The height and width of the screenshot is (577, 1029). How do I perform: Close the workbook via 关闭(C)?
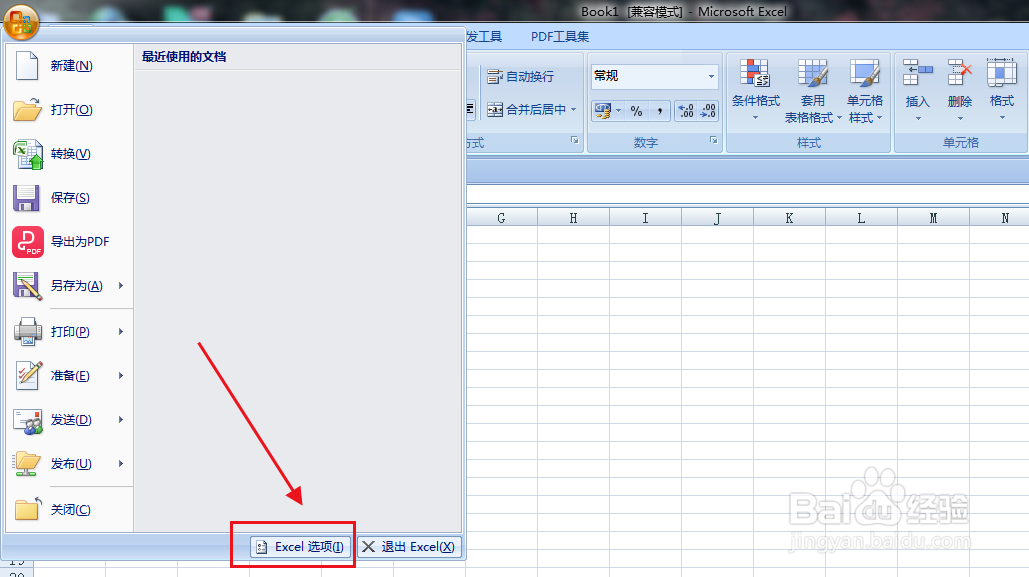pyautogui.click(x=71, y=509)
